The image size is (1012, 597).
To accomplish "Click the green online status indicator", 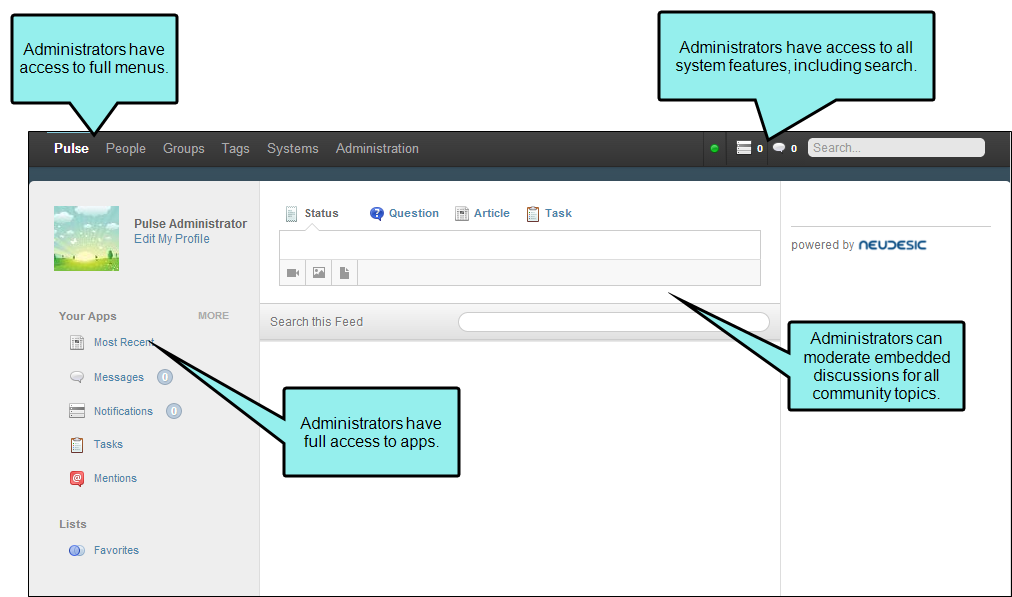I will (714, 148).
